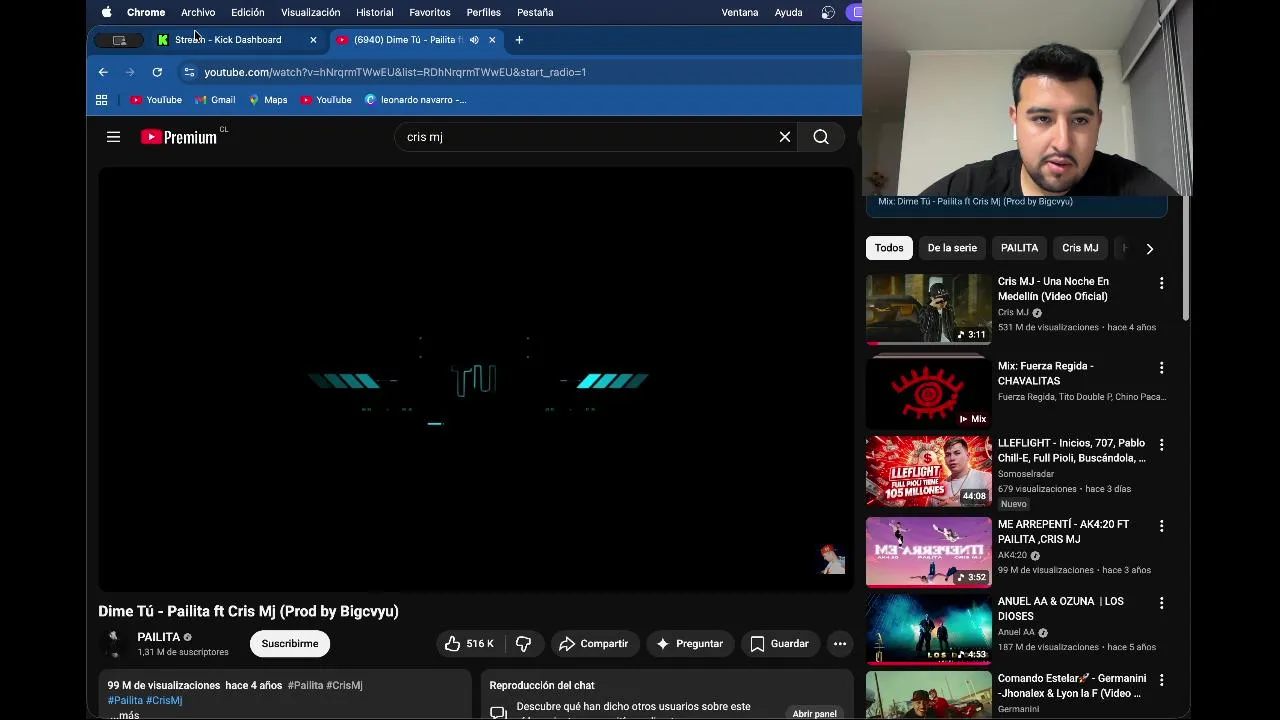
Task: Save the video with Guardar
Action: pos(779,644)
